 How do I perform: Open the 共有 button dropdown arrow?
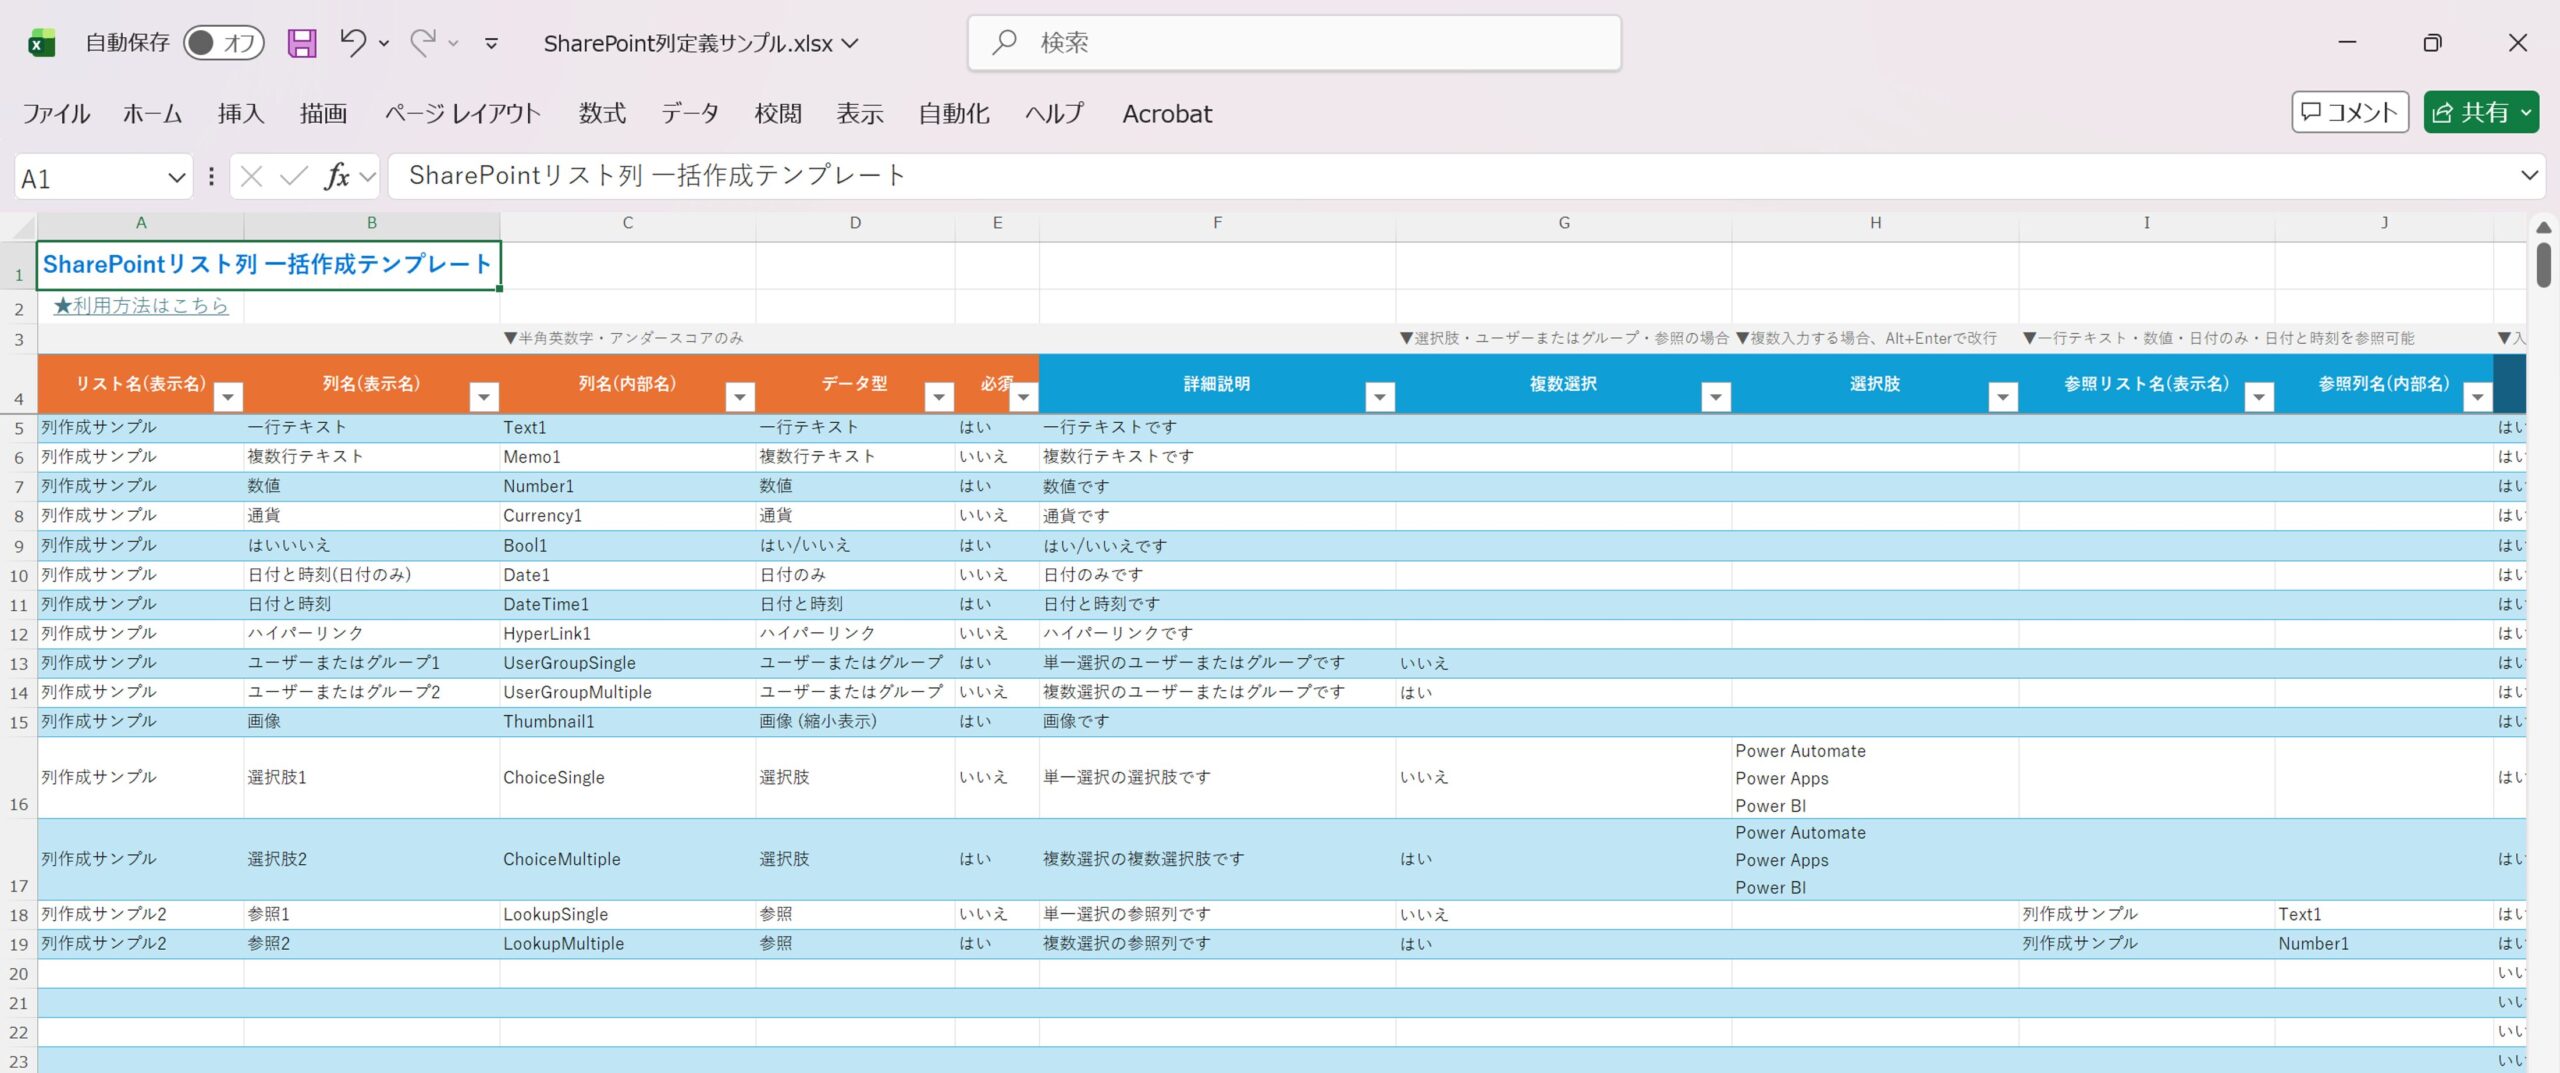(x=2527, y=112)
